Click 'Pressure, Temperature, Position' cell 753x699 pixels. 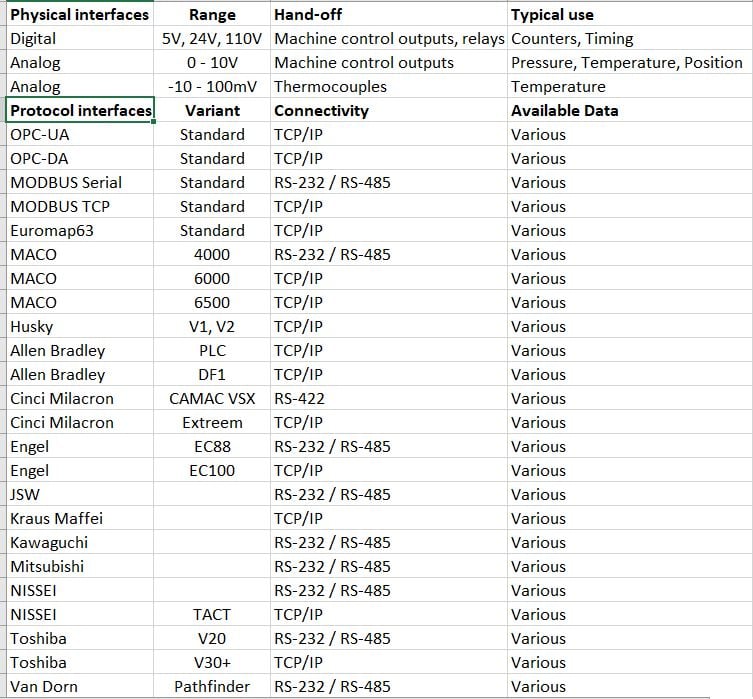pos(630,62)
